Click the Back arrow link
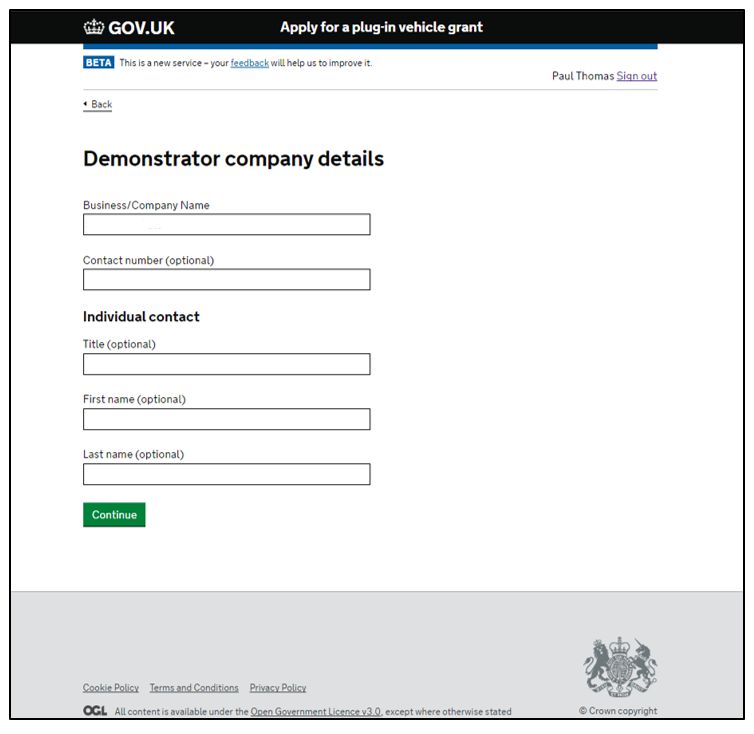The height and width of the screenshot is (734, 754). (x=98, y=104)
